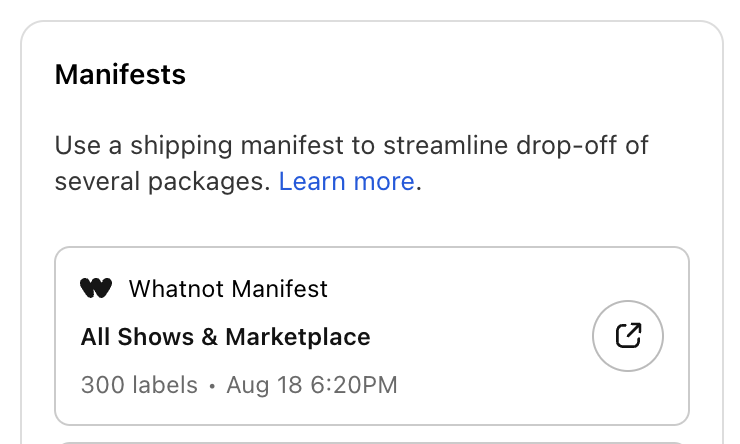Select the Whatnot Manifest label text

228,289
